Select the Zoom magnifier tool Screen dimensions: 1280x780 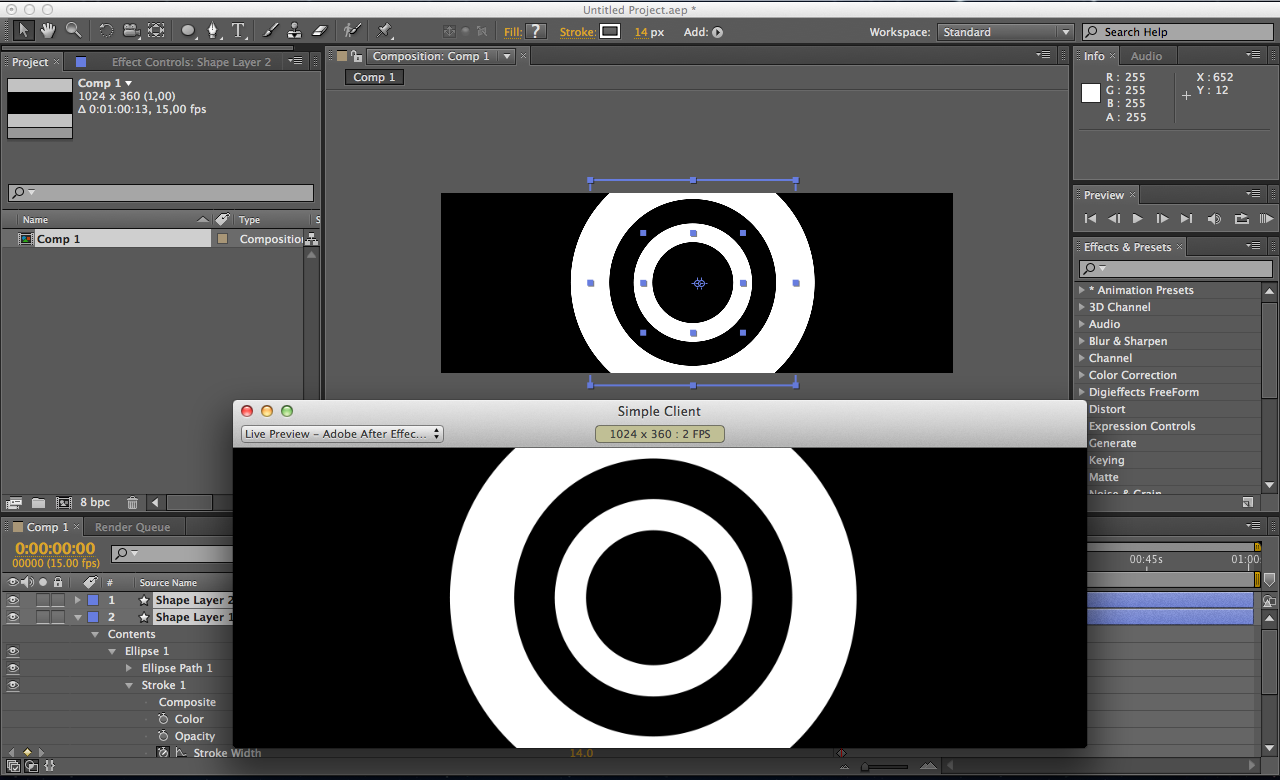[x=73, y=31]
